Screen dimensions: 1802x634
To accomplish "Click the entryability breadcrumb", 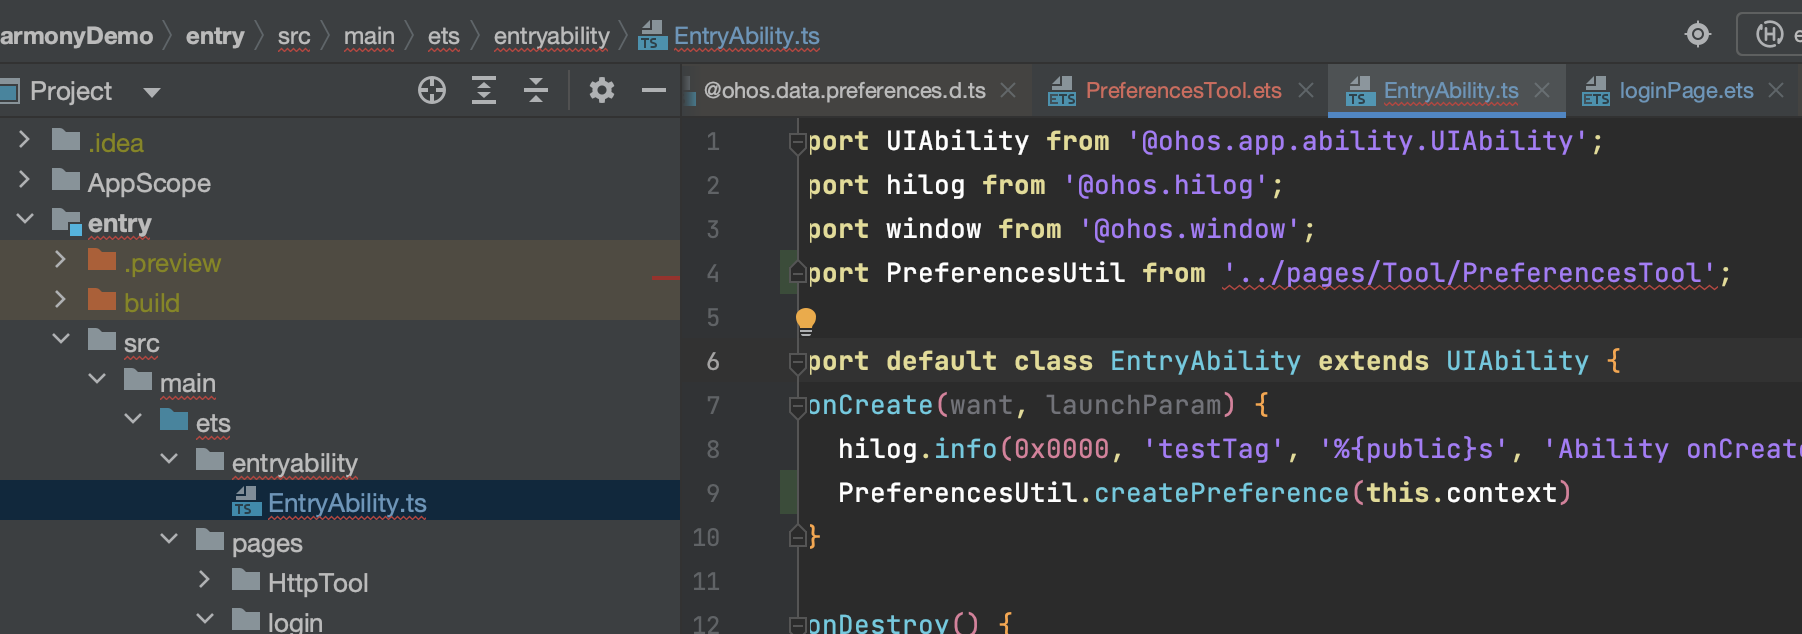I will 551,36.
